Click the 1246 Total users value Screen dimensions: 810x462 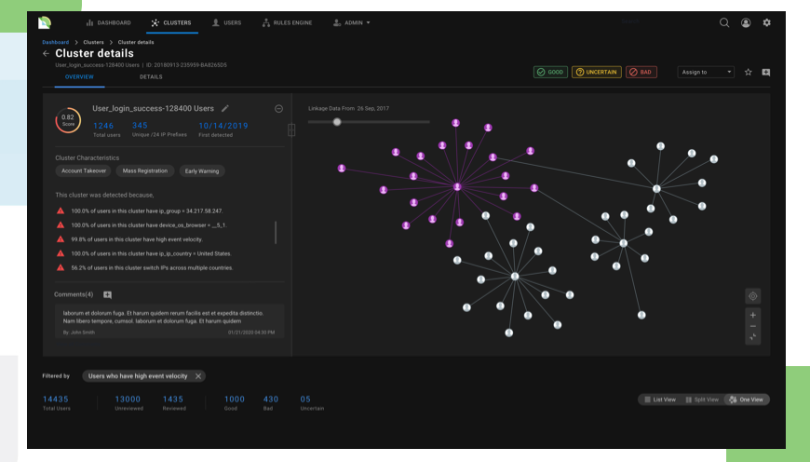(103, 126)
